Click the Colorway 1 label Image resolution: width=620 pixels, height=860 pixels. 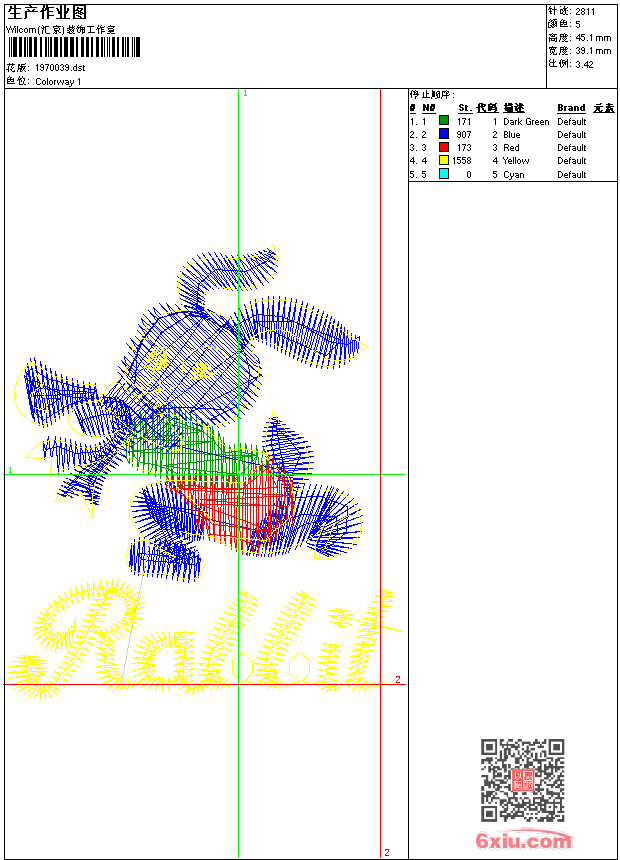pos(58,82)
